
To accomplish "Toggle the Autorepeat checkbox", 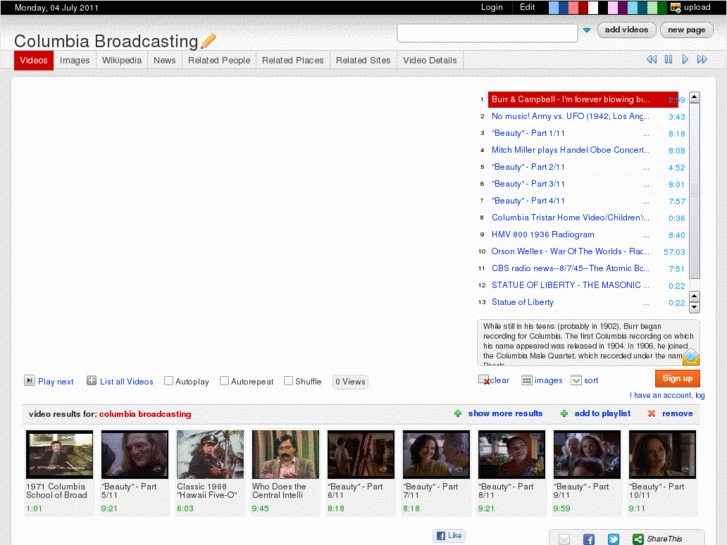I will (x=225, y=381).
